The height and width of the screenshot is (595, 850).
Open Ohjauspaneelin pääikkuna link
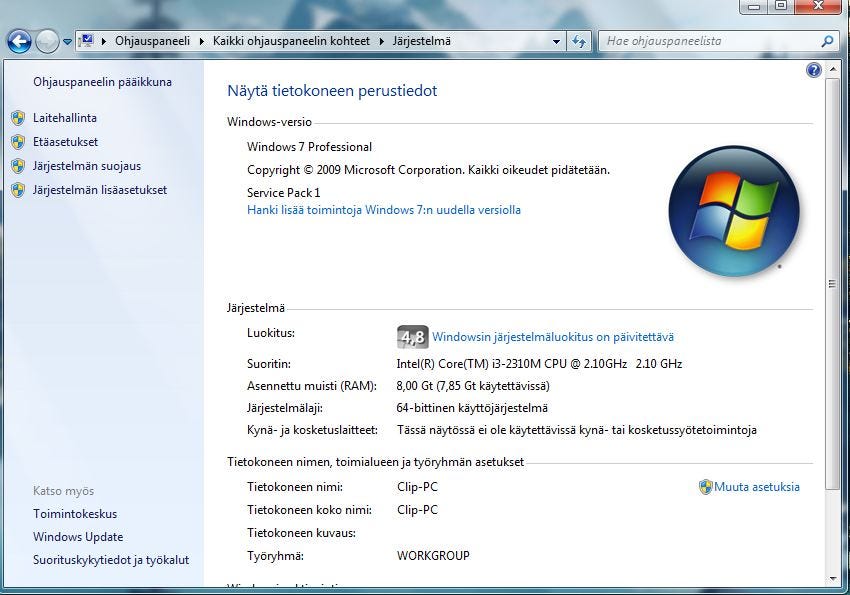[102, 82]
